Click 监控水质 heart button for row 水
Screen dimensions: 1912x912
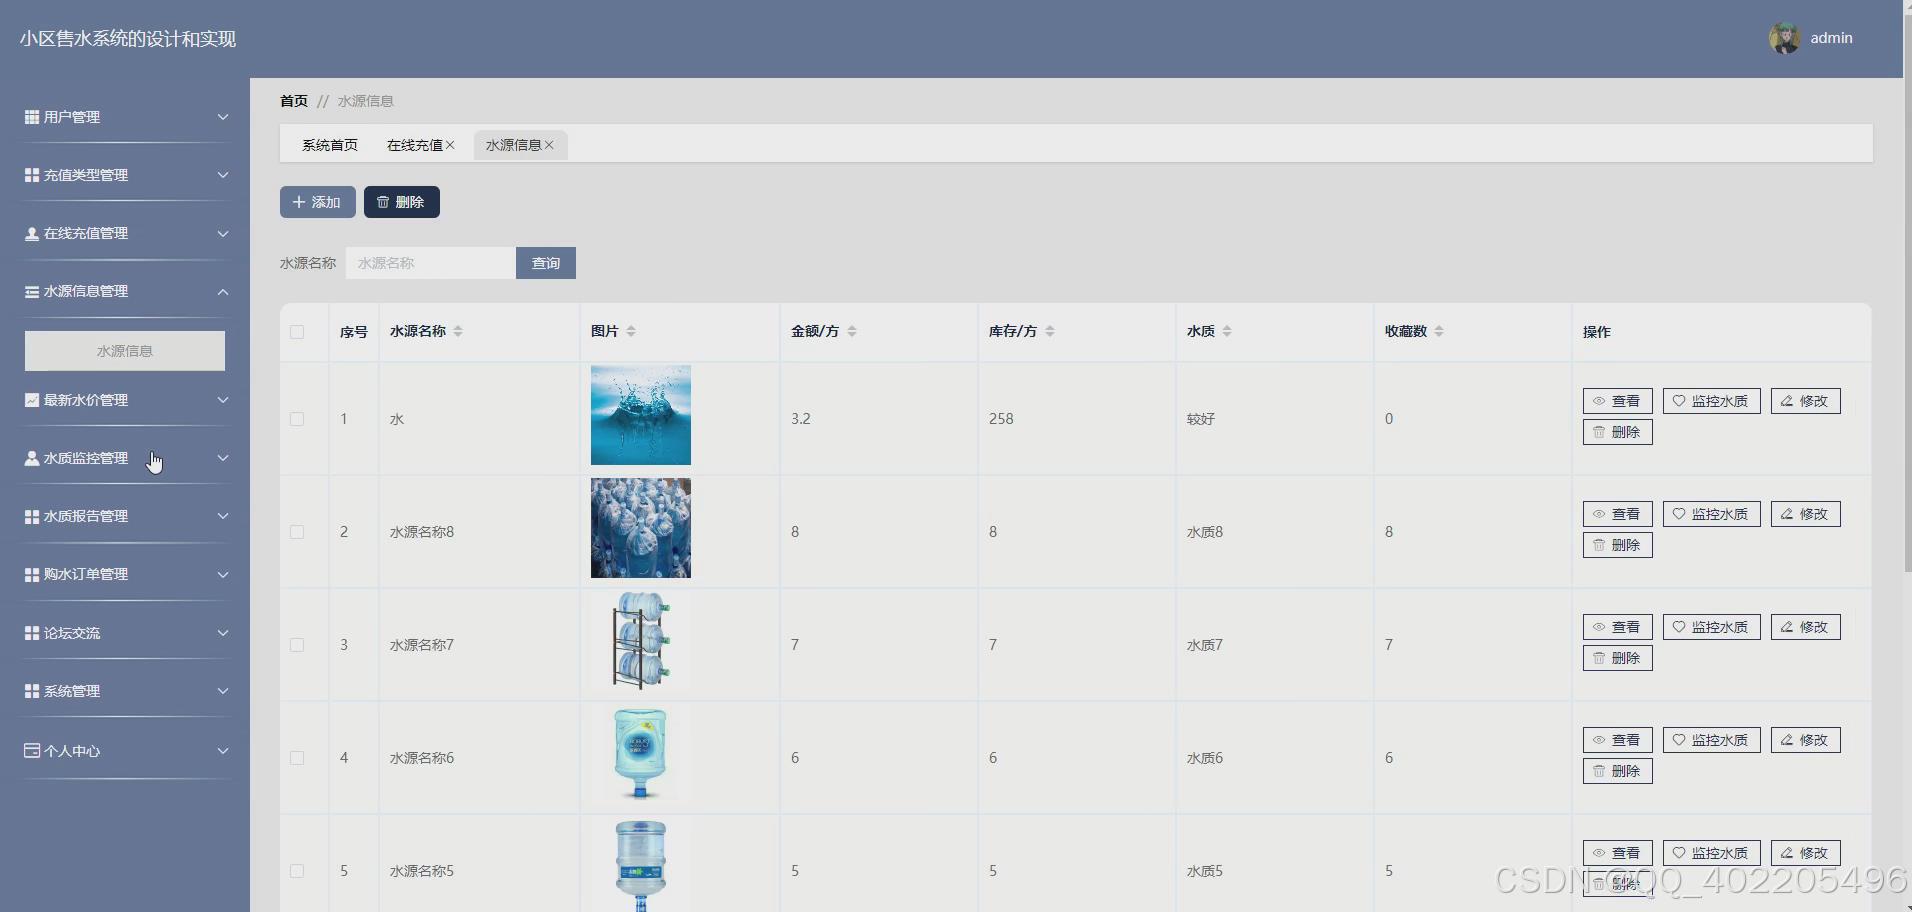1711,401
